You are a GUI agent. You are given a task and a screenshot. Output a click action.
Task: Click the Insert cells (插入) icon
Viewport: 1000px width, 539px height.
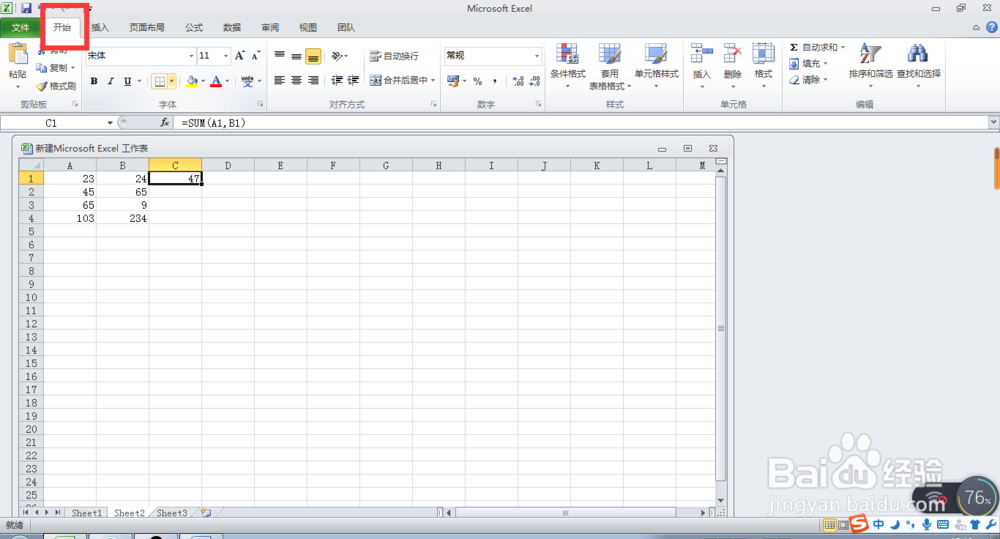(702, 54)
